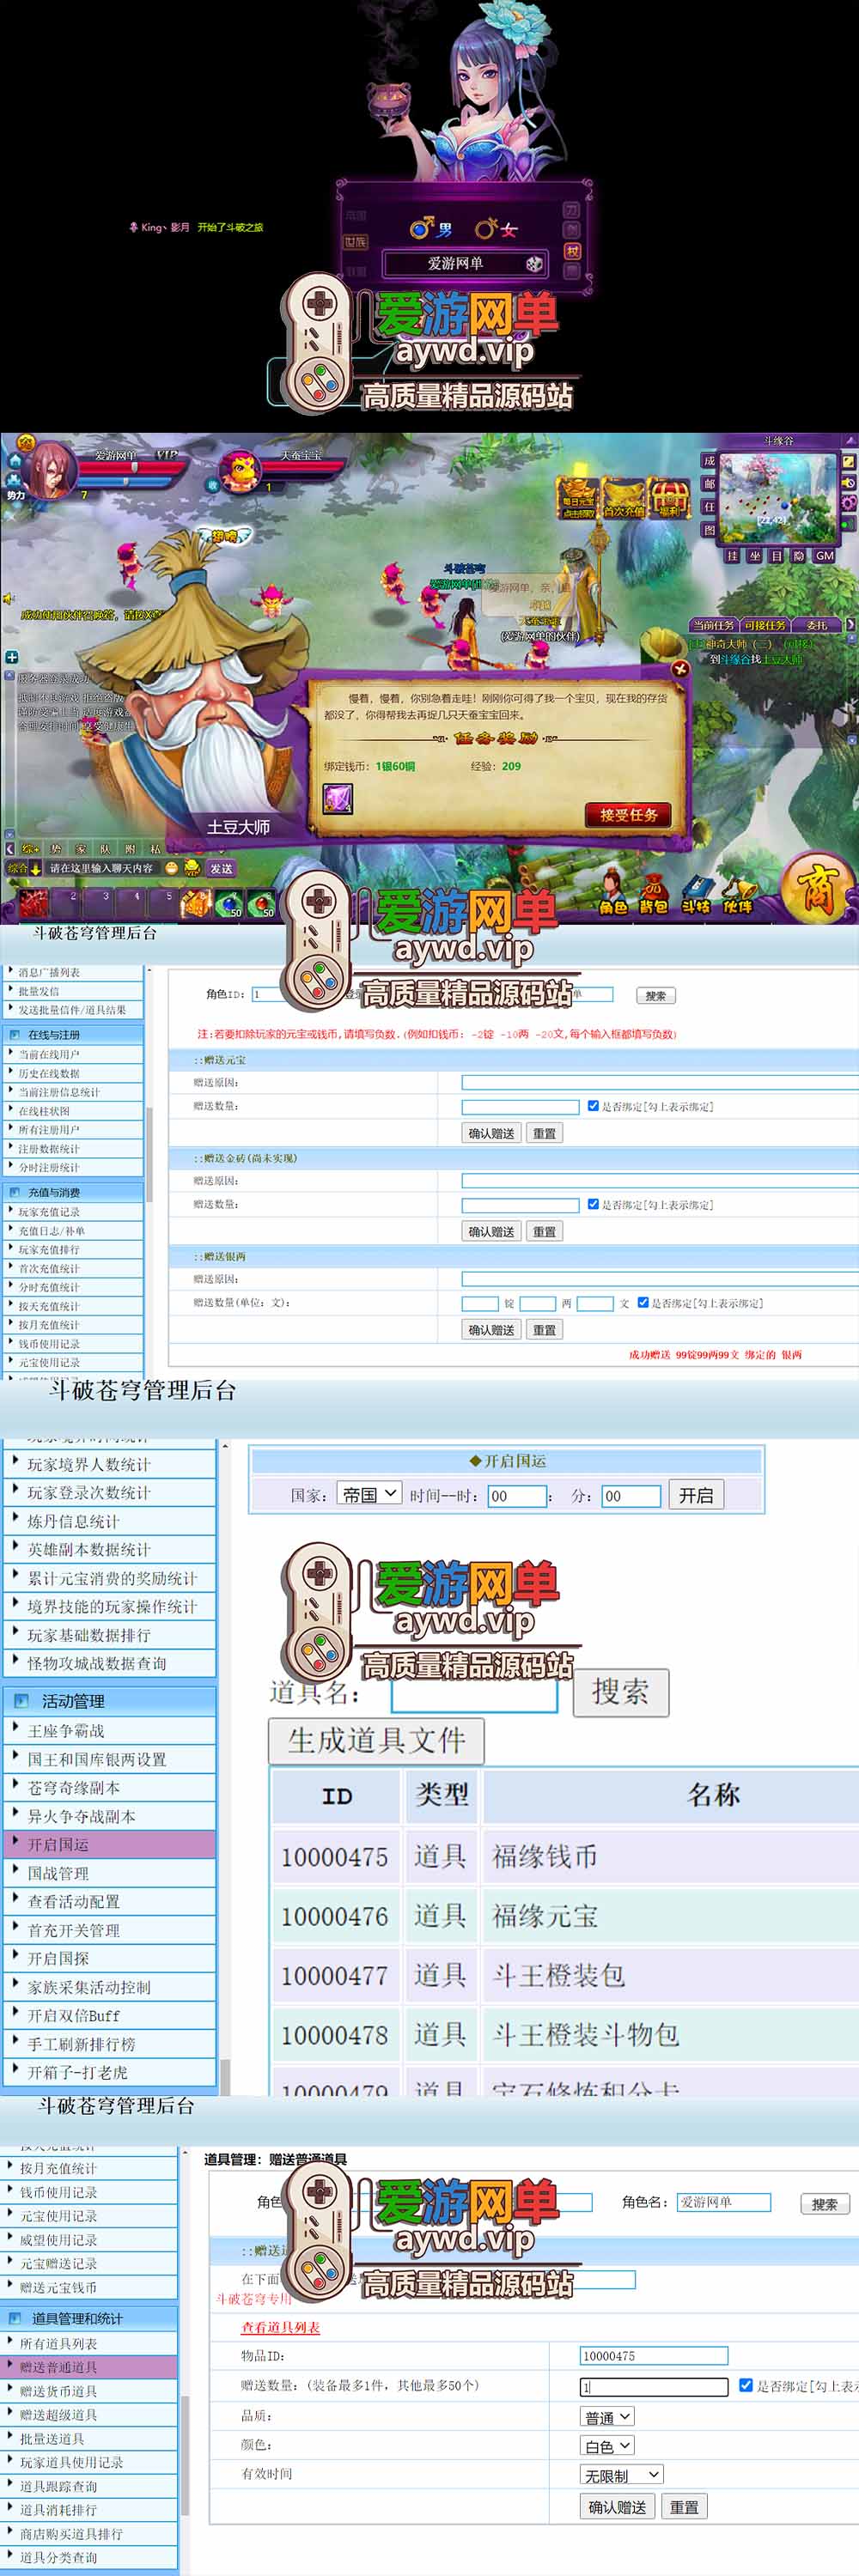Click the 接受任务 accept quest button

click(628, 815)
